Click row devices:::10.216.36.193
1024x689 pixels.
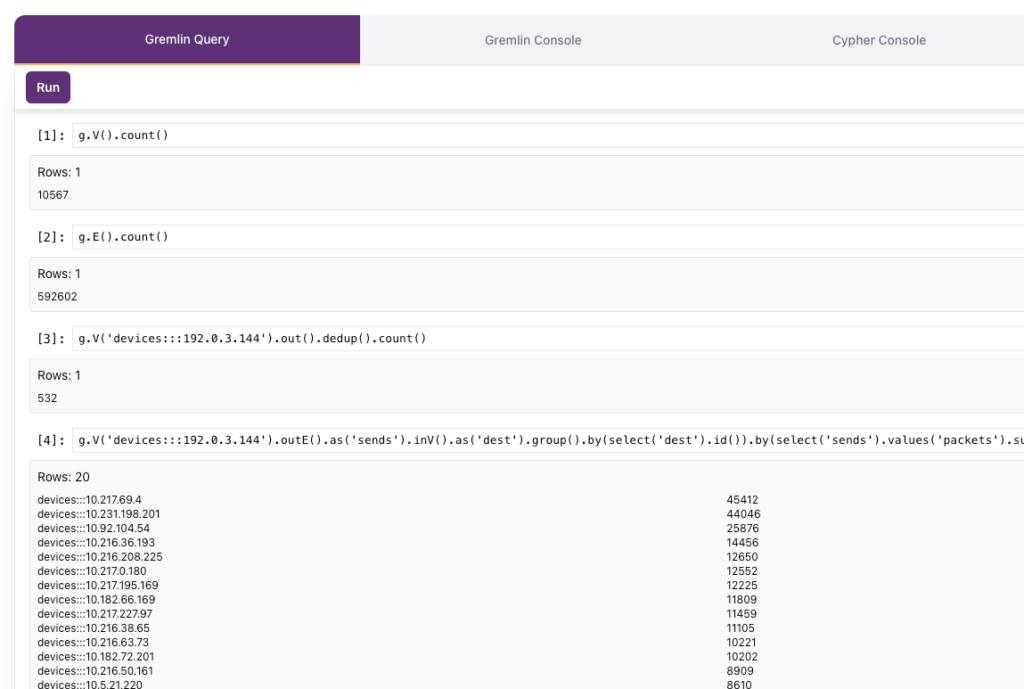point(96,543)
